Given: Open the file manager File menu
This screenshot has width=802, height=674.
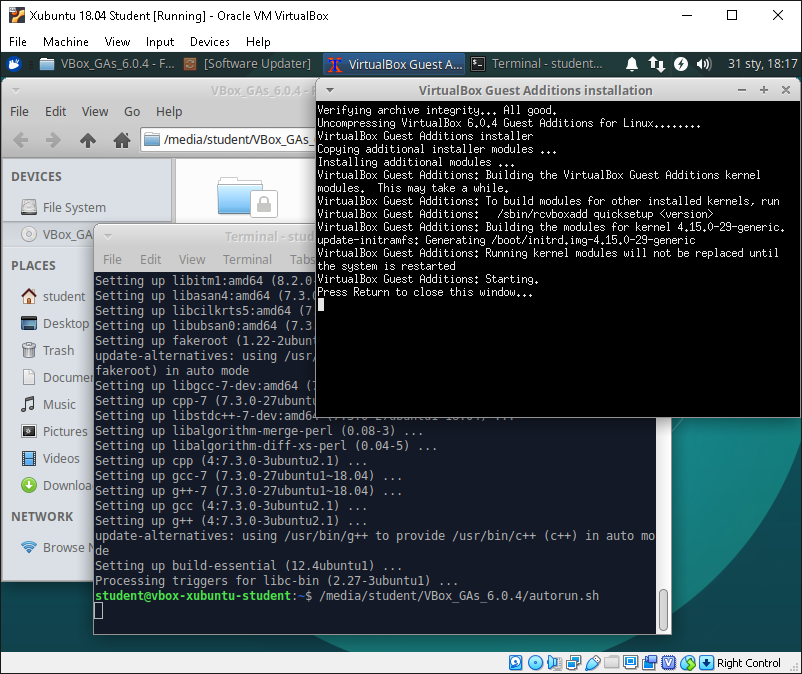Looking at the screenshot, I should point(19,111).
